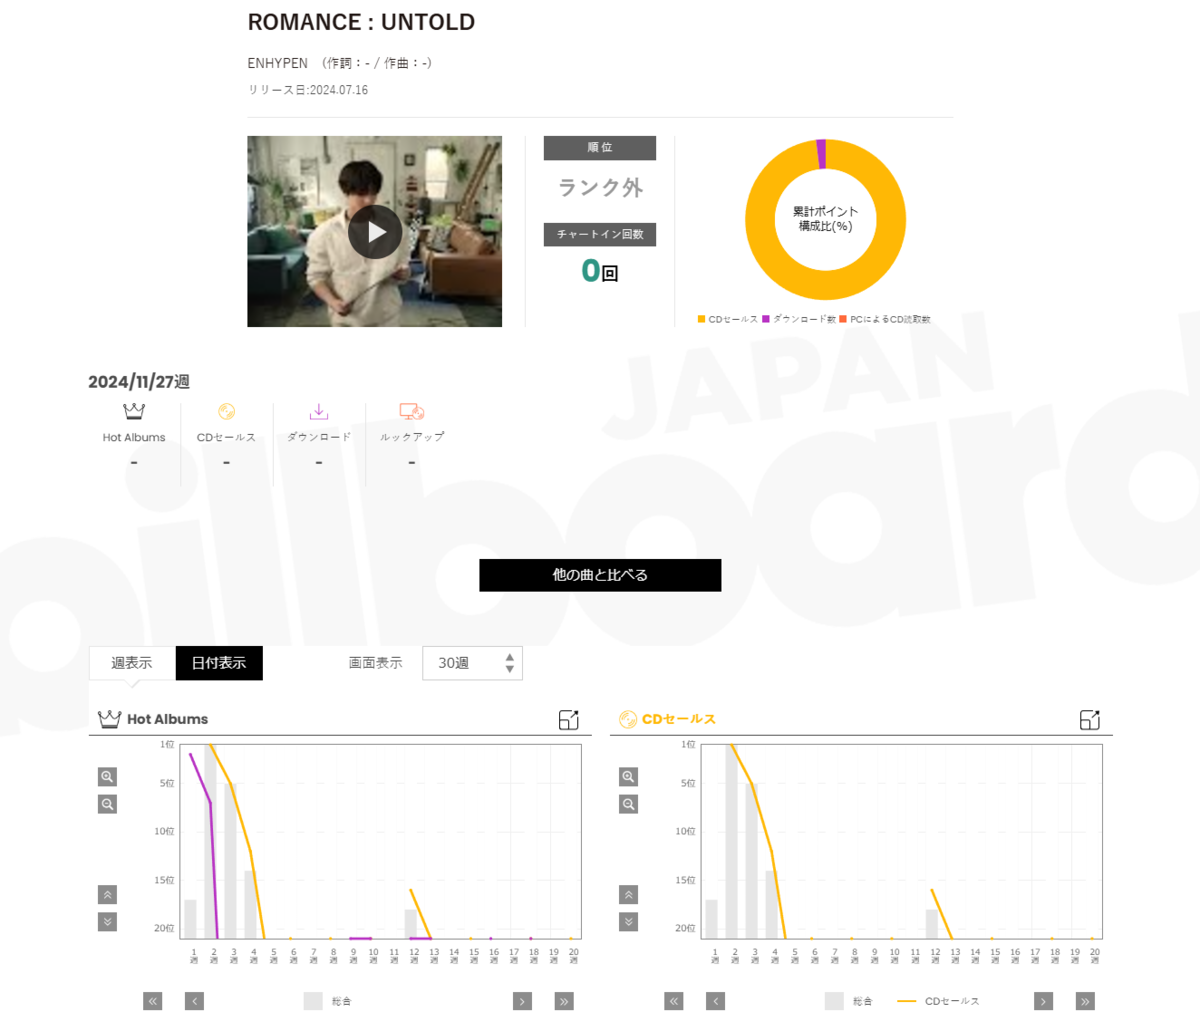Viewport: 1200px width, 1012px height.
Task: Click the 0回 chart-in count
Action: pyautogui.click(x=600, y=270)
